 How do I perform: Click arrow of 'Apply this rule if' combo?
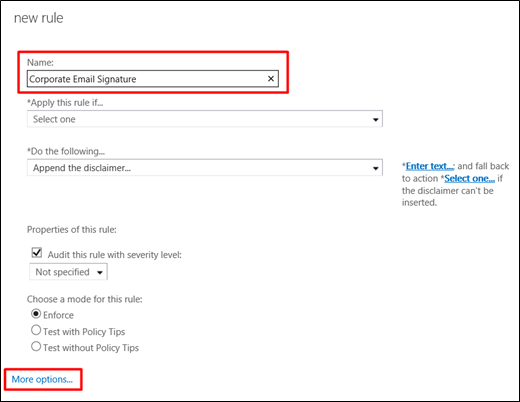tap(375, 119)
